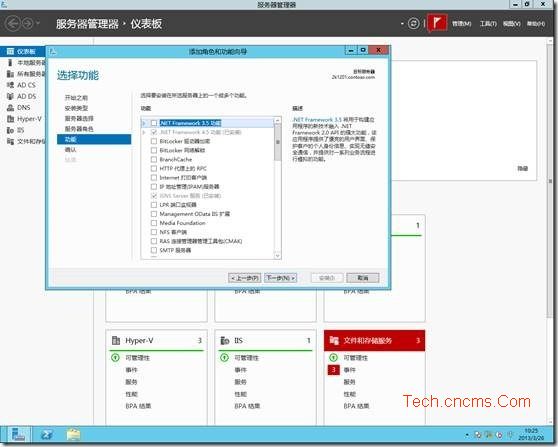
Task: Open the 帮助(H) menu
Action: (x=536, y=23)
